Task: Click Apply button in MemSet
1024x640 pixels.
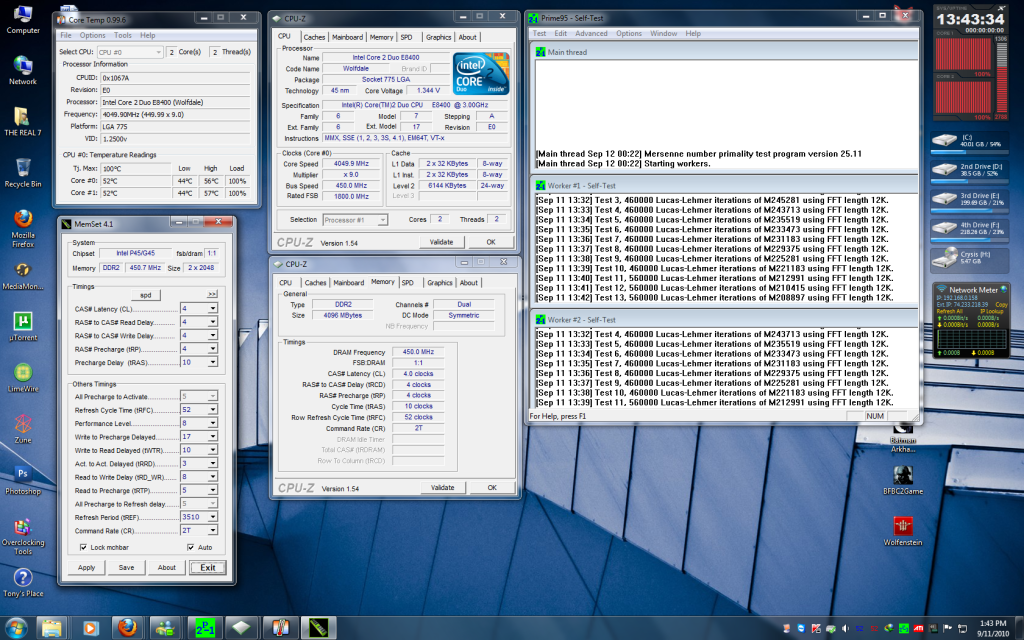Action: click(87, 568)
